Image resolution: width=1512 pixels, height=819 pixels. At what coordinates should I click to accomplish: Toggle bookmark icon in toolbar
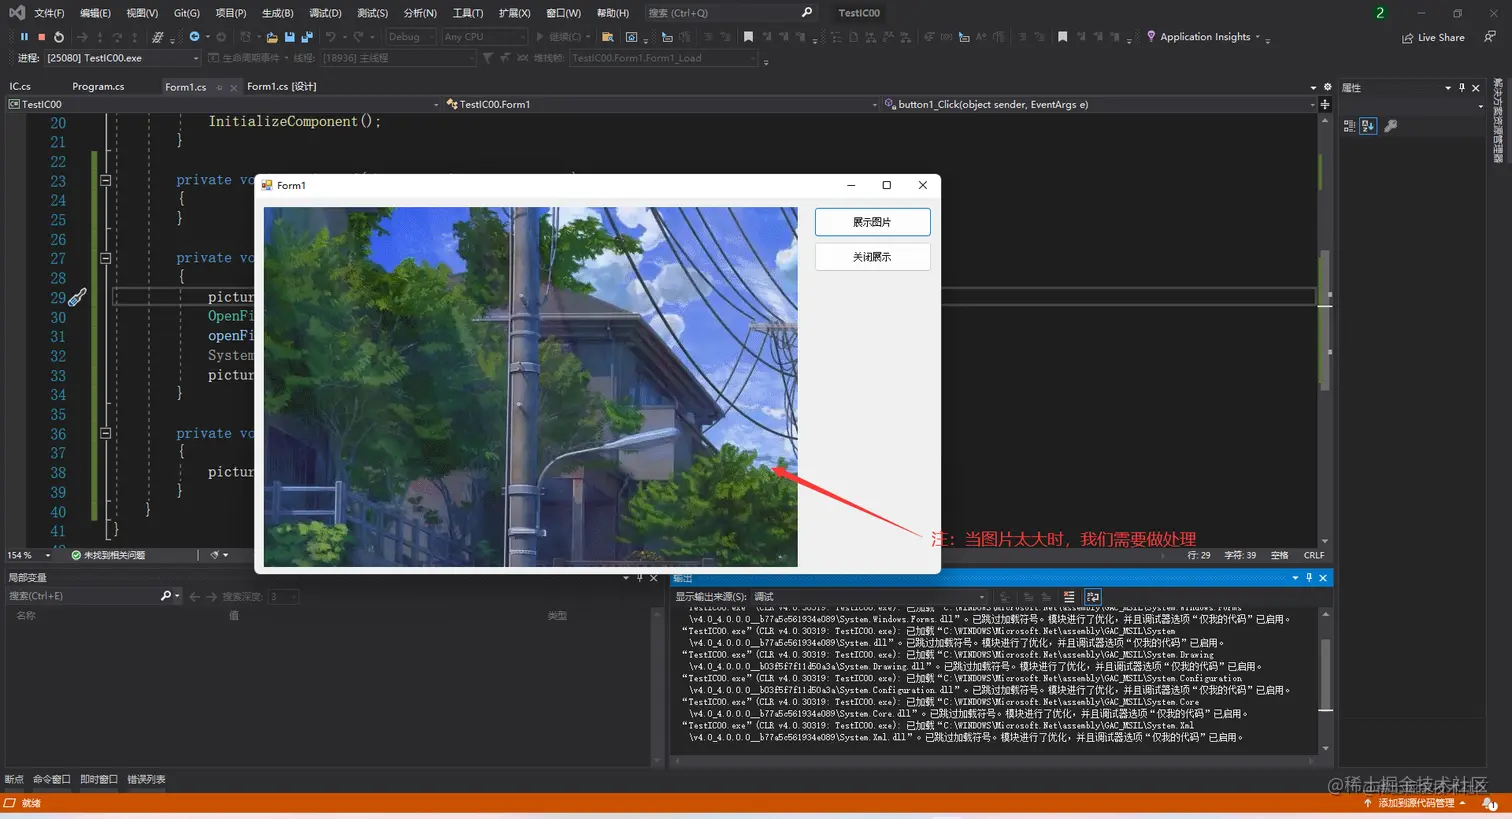click(748, 37)
